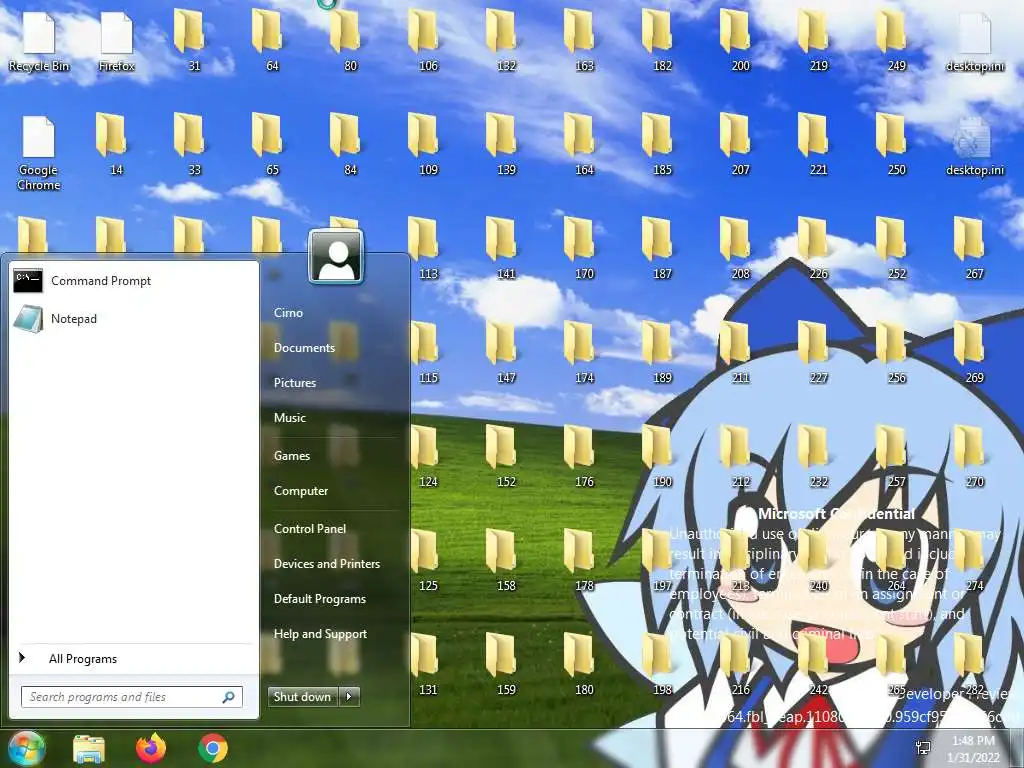
Task: Expand All Programs list
Action: (134, 658)
